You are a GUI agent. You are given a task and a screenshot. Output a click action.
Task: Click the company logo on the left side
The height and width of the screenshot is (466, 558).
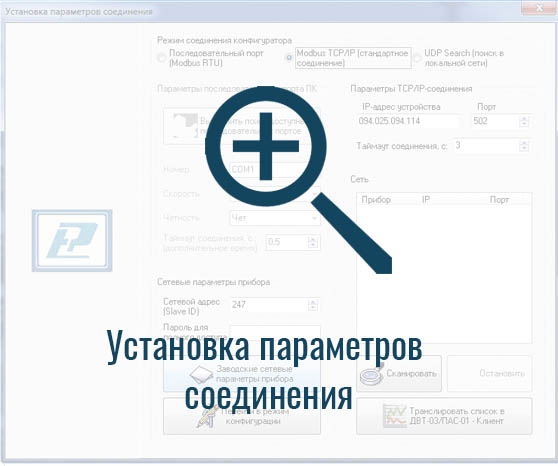point(72,241)
